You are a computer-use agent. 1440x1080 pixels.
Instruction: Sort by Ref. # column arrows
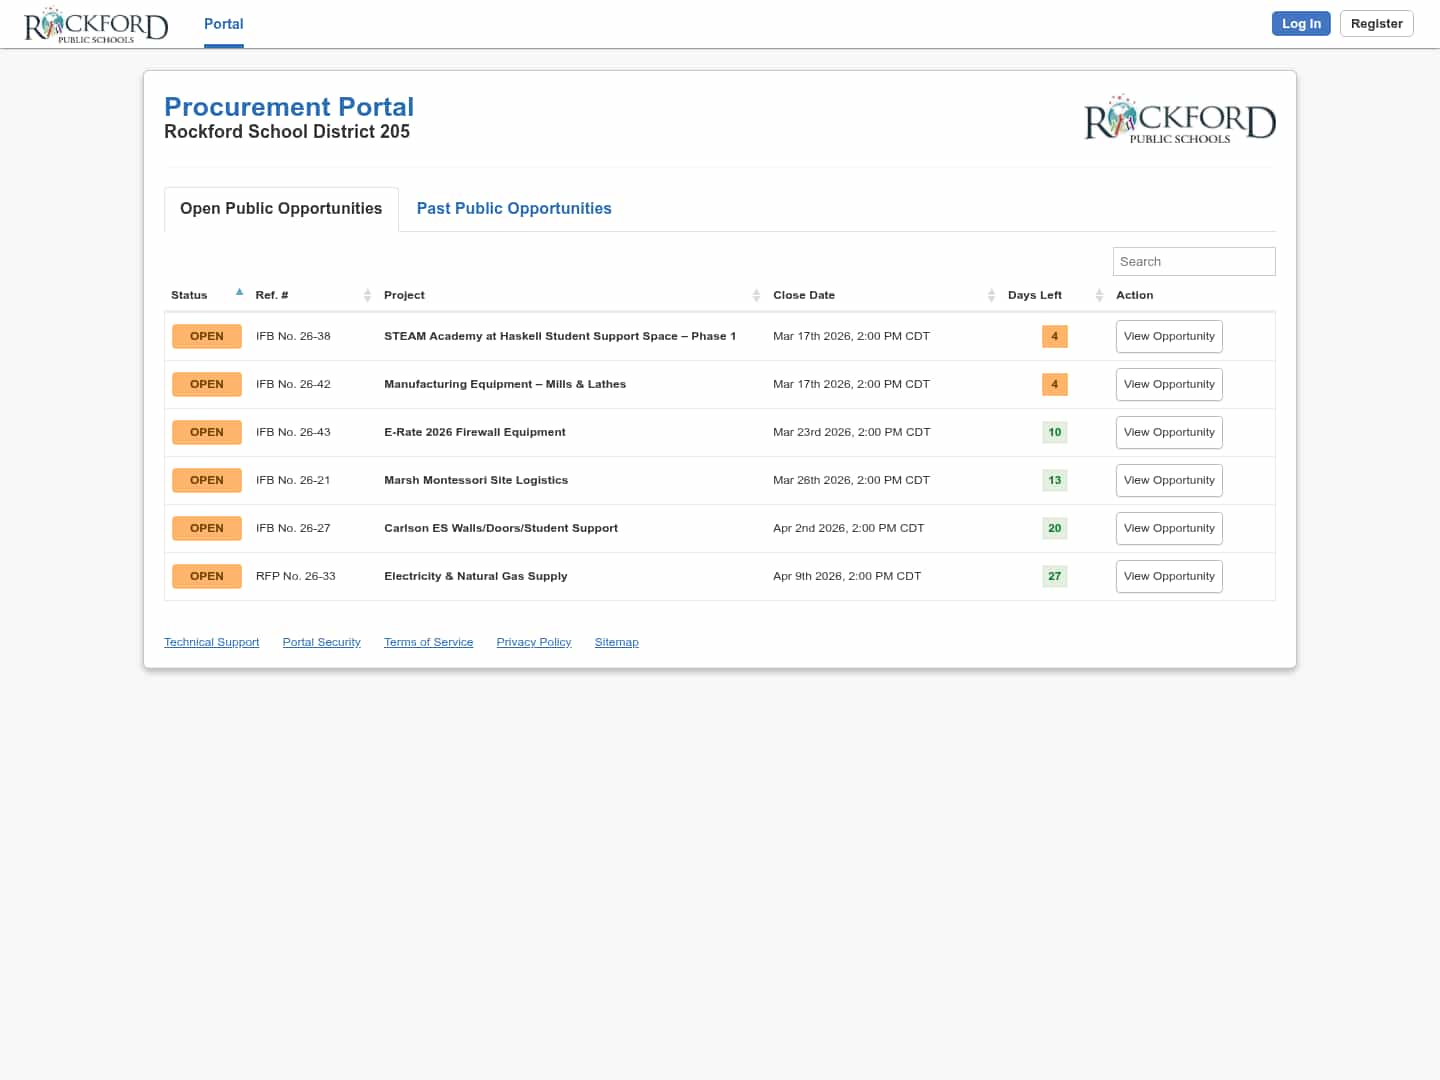[367, 295]
